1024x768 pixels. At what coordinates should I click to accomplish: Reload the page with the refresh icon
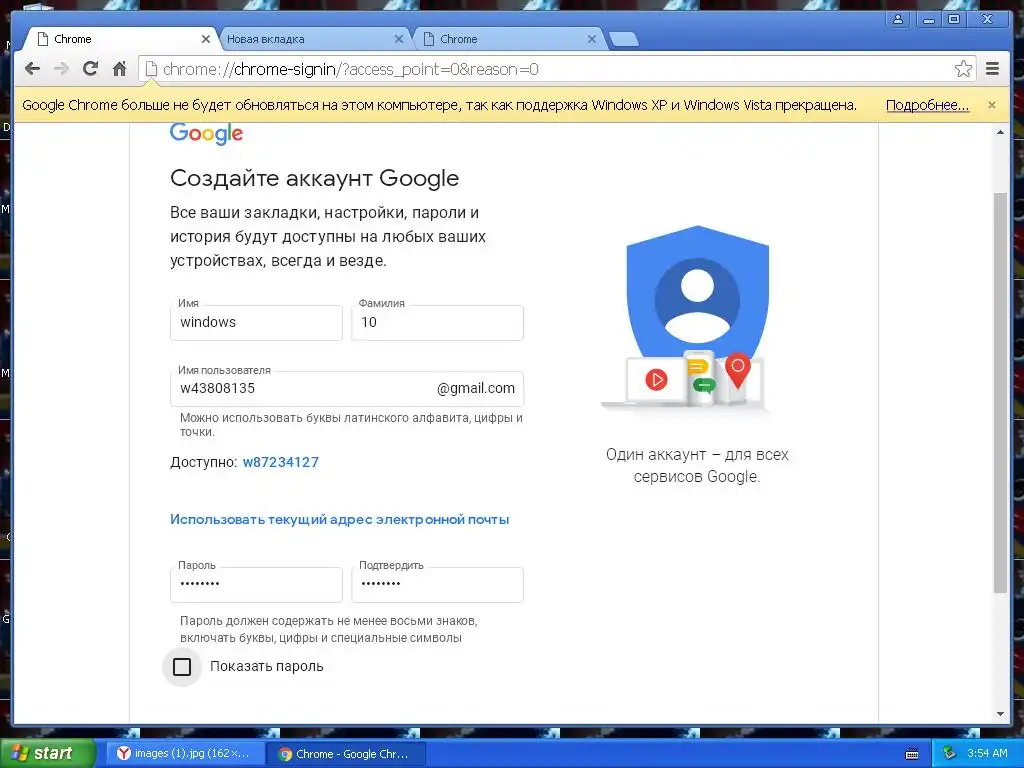pos(90,68)
